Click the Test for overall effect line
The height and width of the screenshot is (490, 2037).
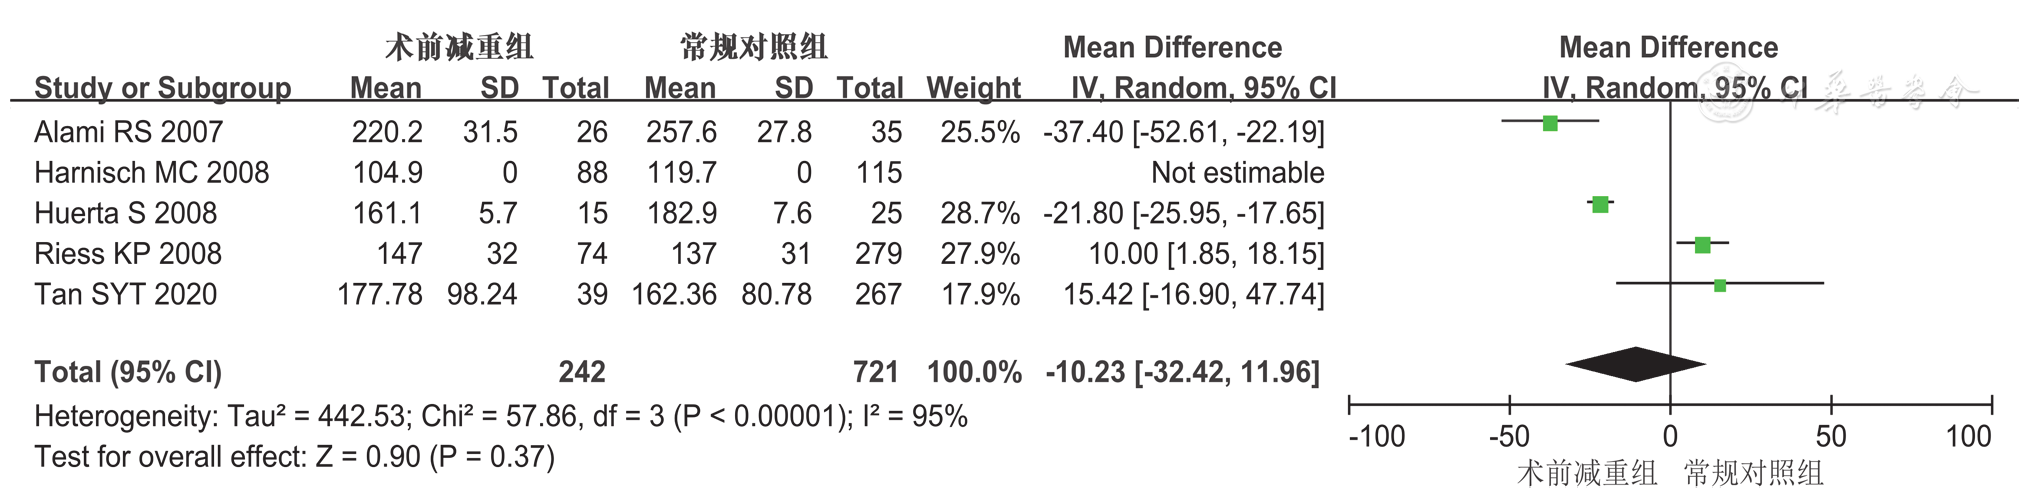tap(294, 457)
